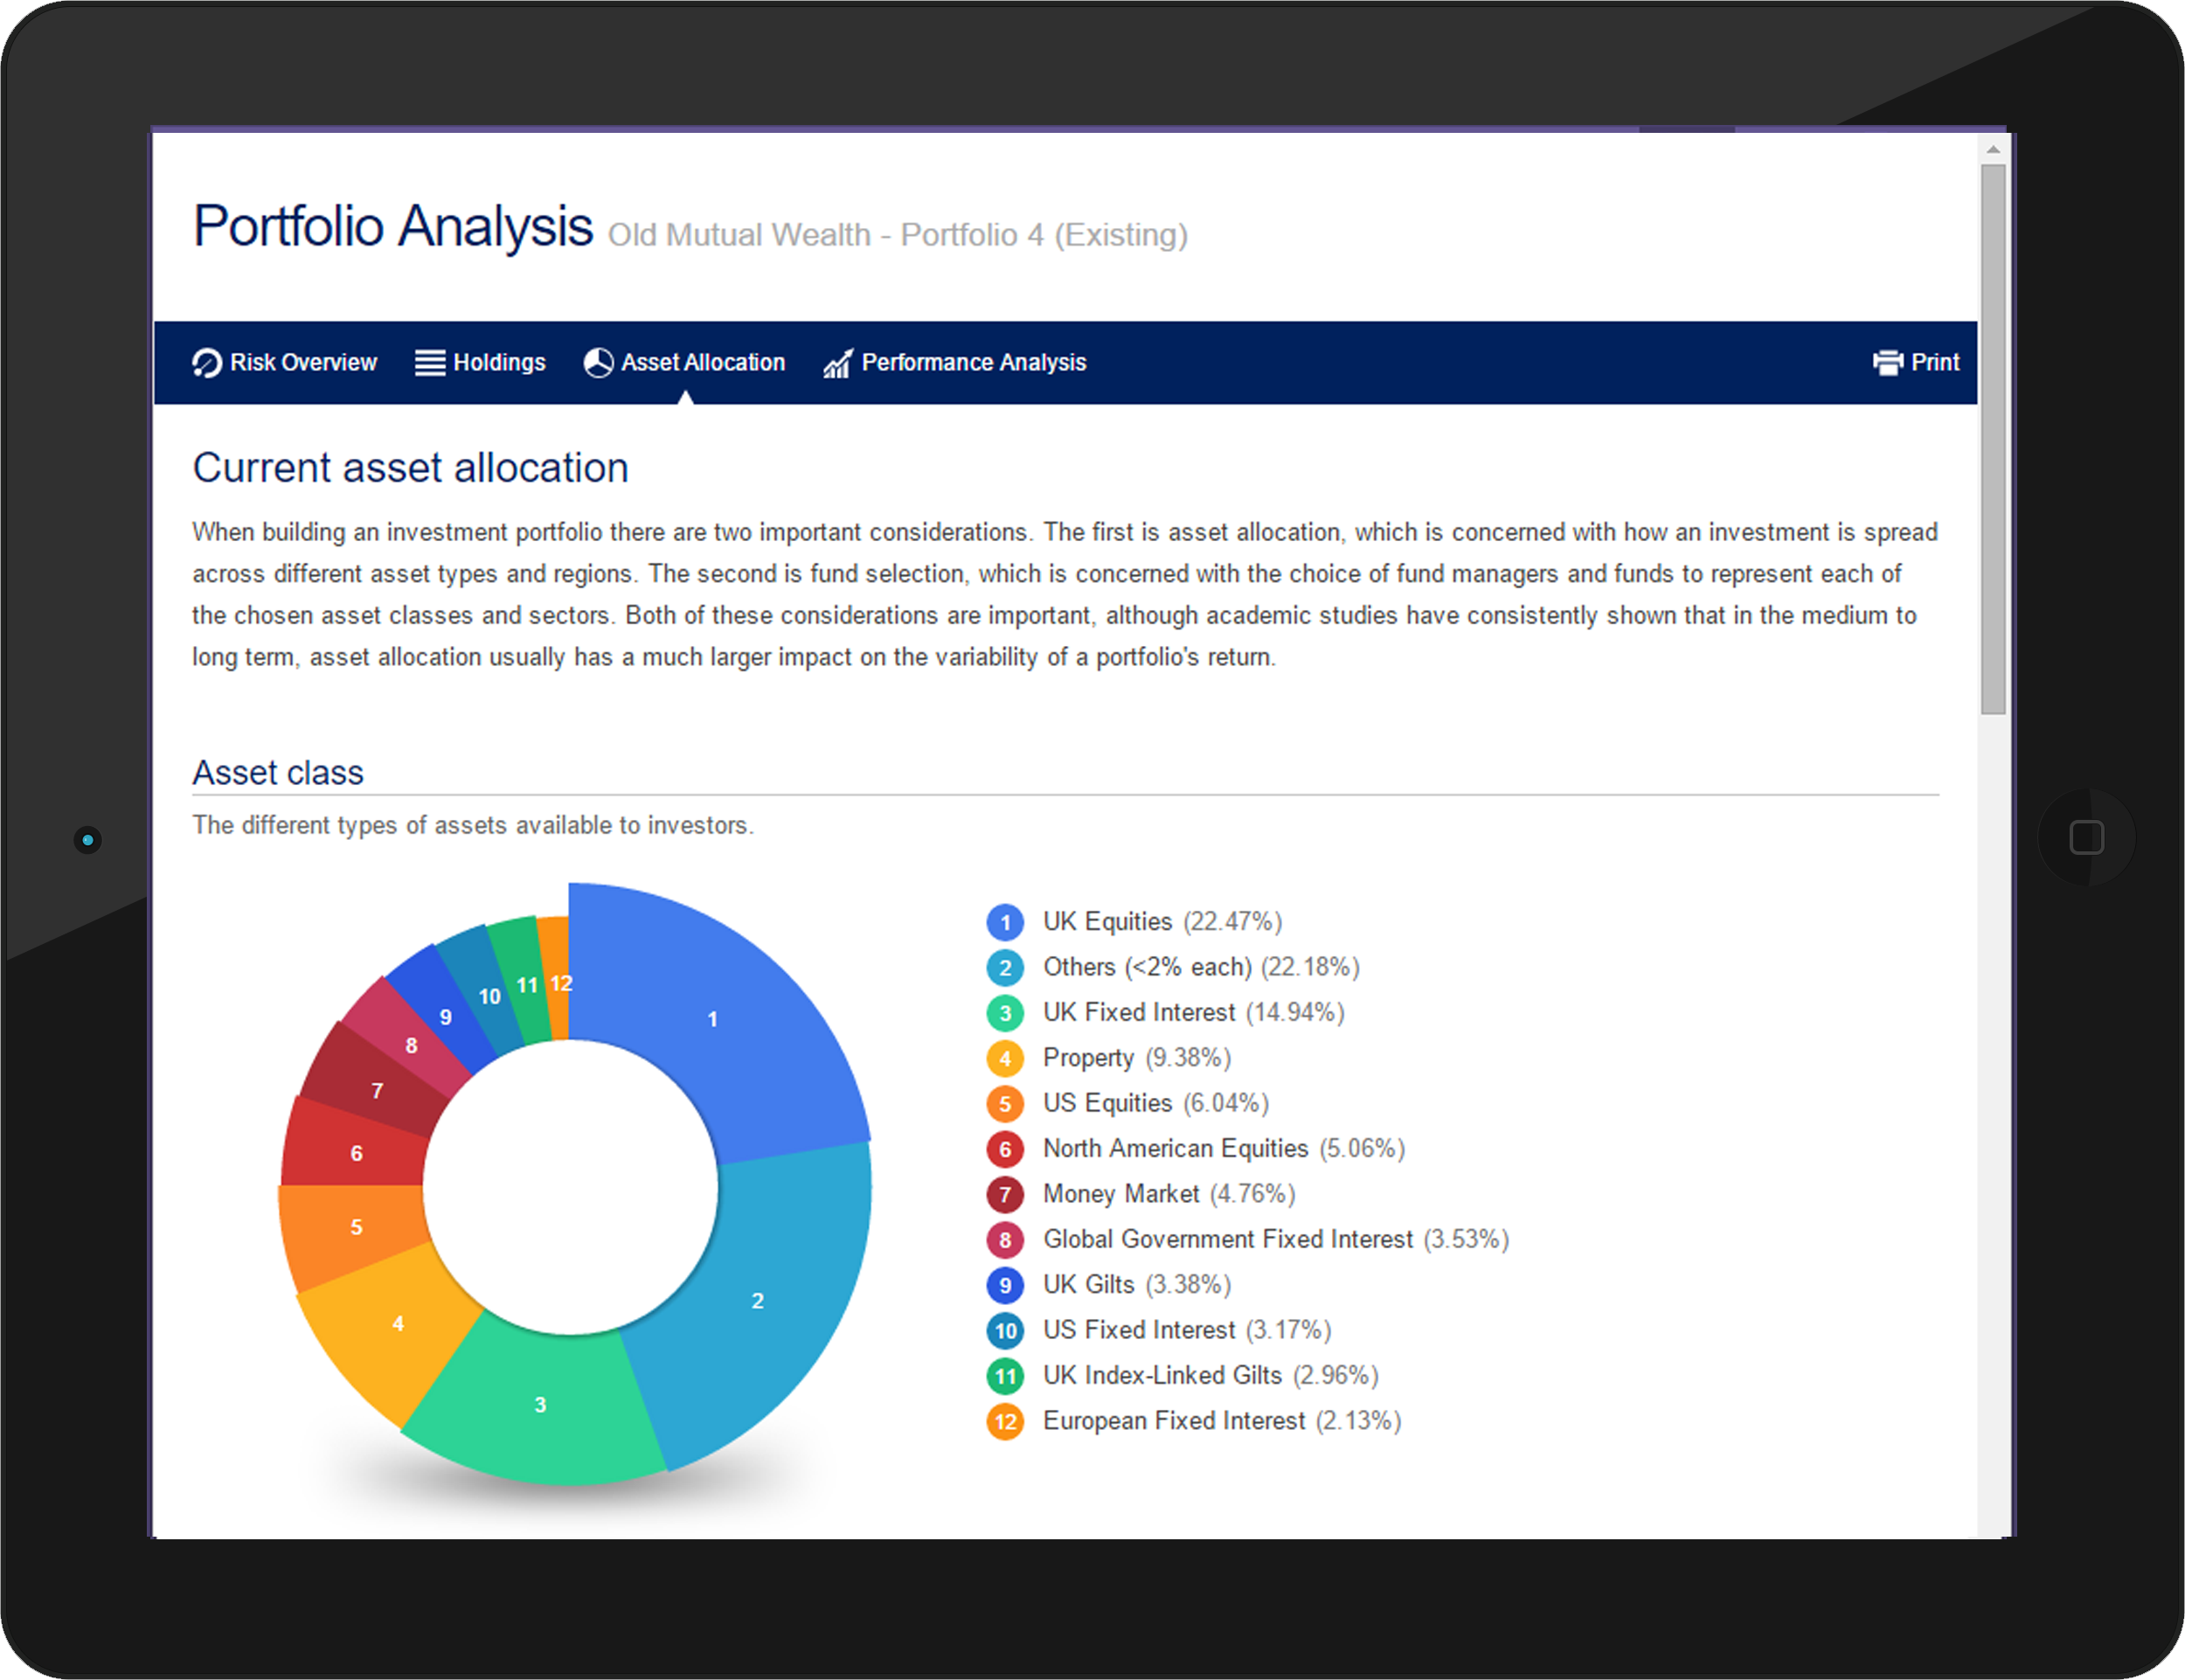Select Global Government Fixed Interest (3.53%) text
Viewport: 2185px width, 1680px height.
click(x=1276, y=1239)
